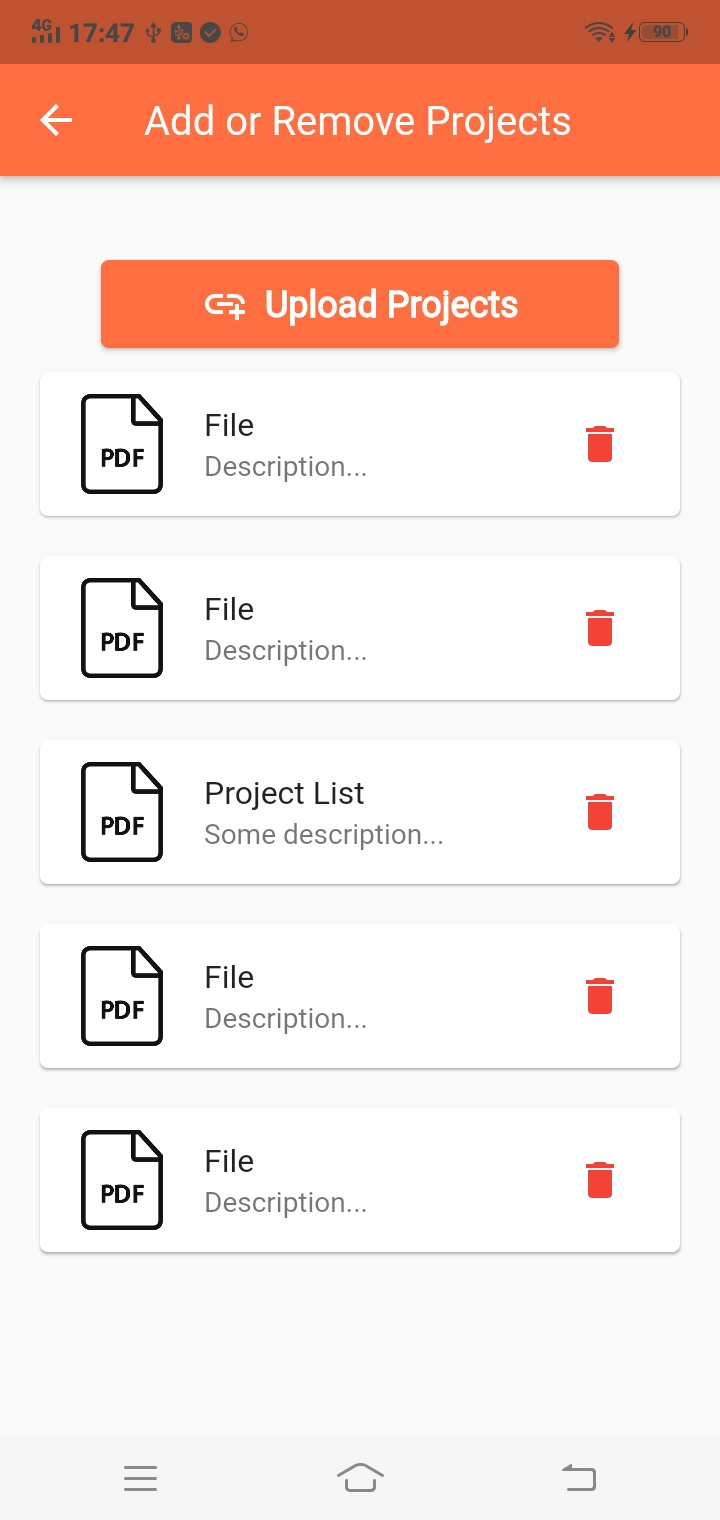Image resolution: width=720 pixels, height=1520 pixels.
Task: Tap the trash icon on the second File card
Action: click(x=599, y=628)
